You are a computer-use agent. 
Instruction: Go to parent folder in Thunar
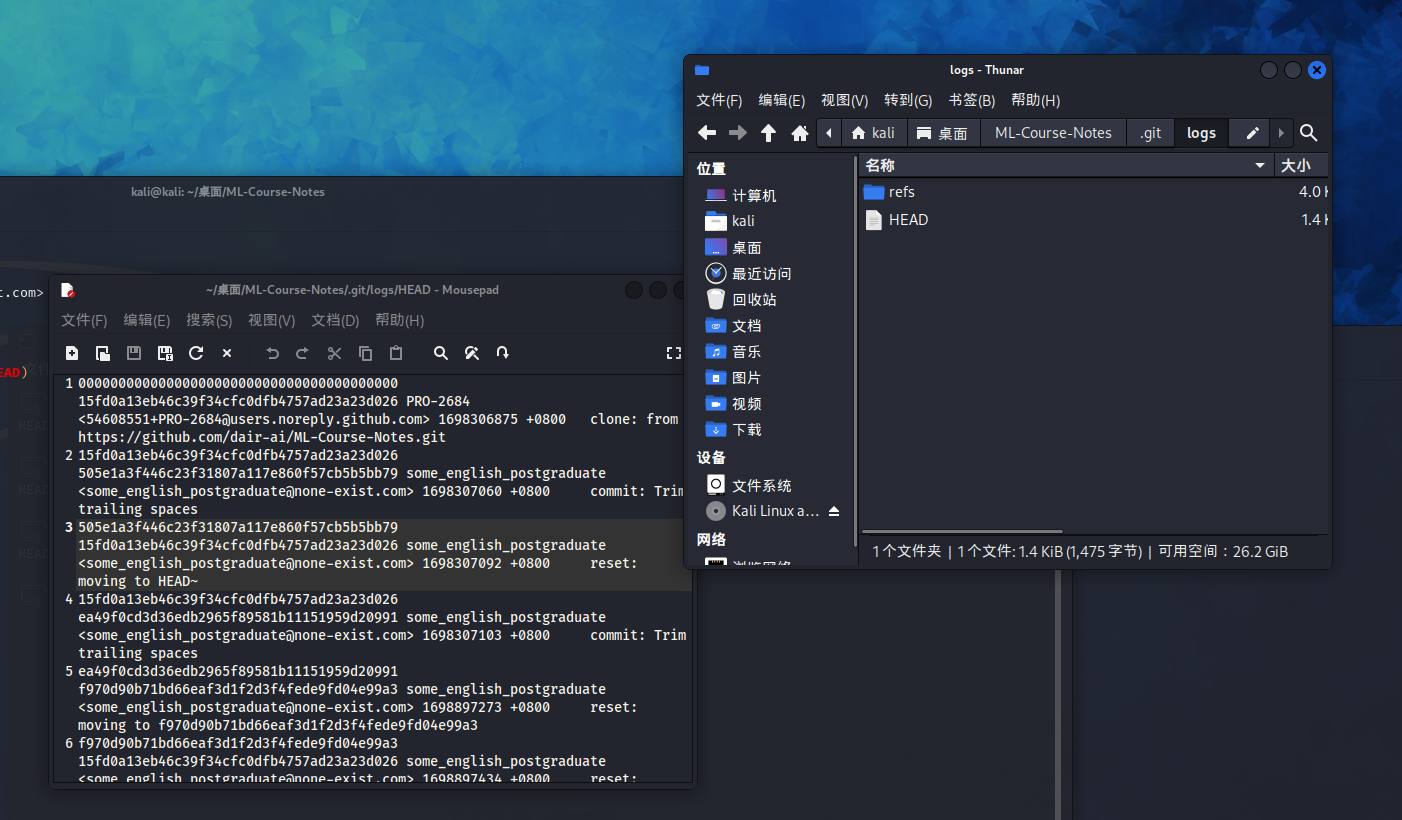[x=768, y=133]
